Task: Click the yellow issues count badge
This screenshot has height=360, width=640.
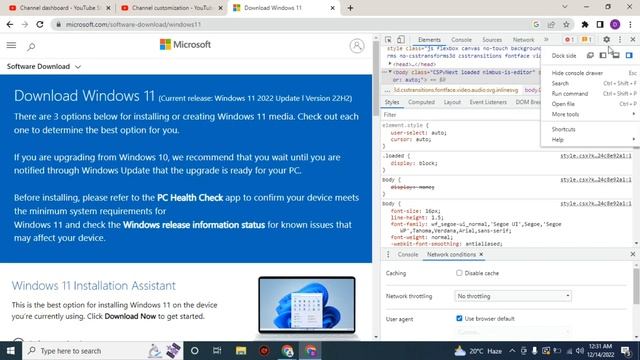Action: [587, 40]
